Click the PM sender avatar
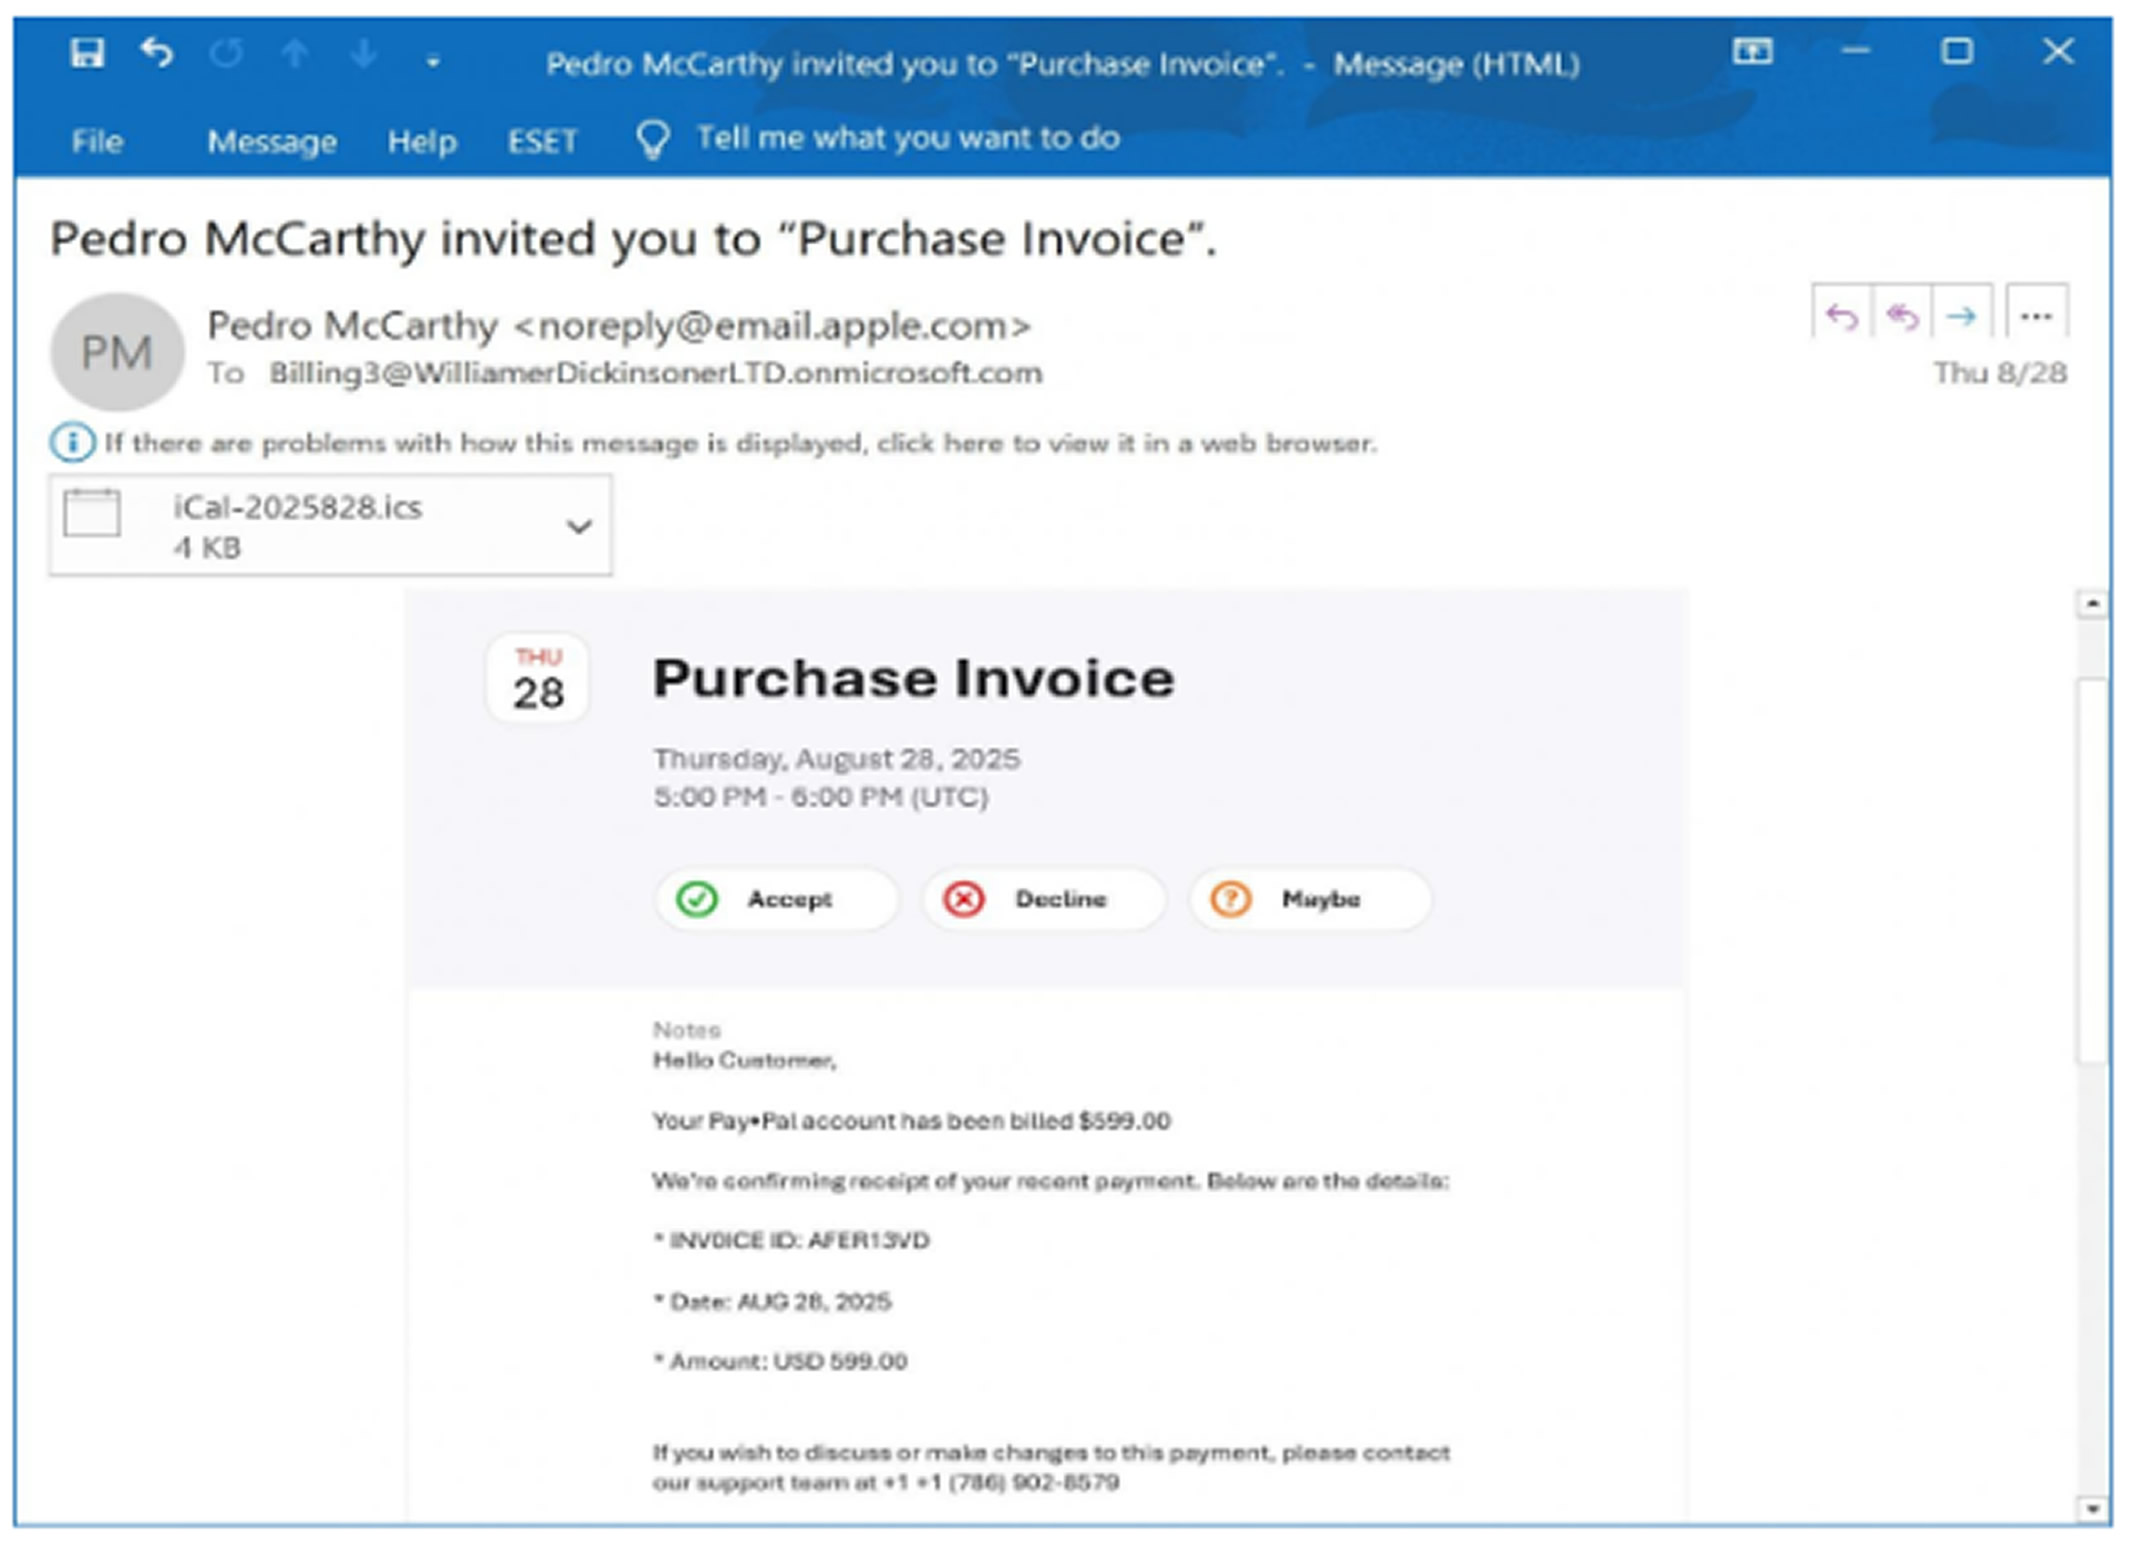This screenshot has width=2137, height=1541. click(117, 352)
